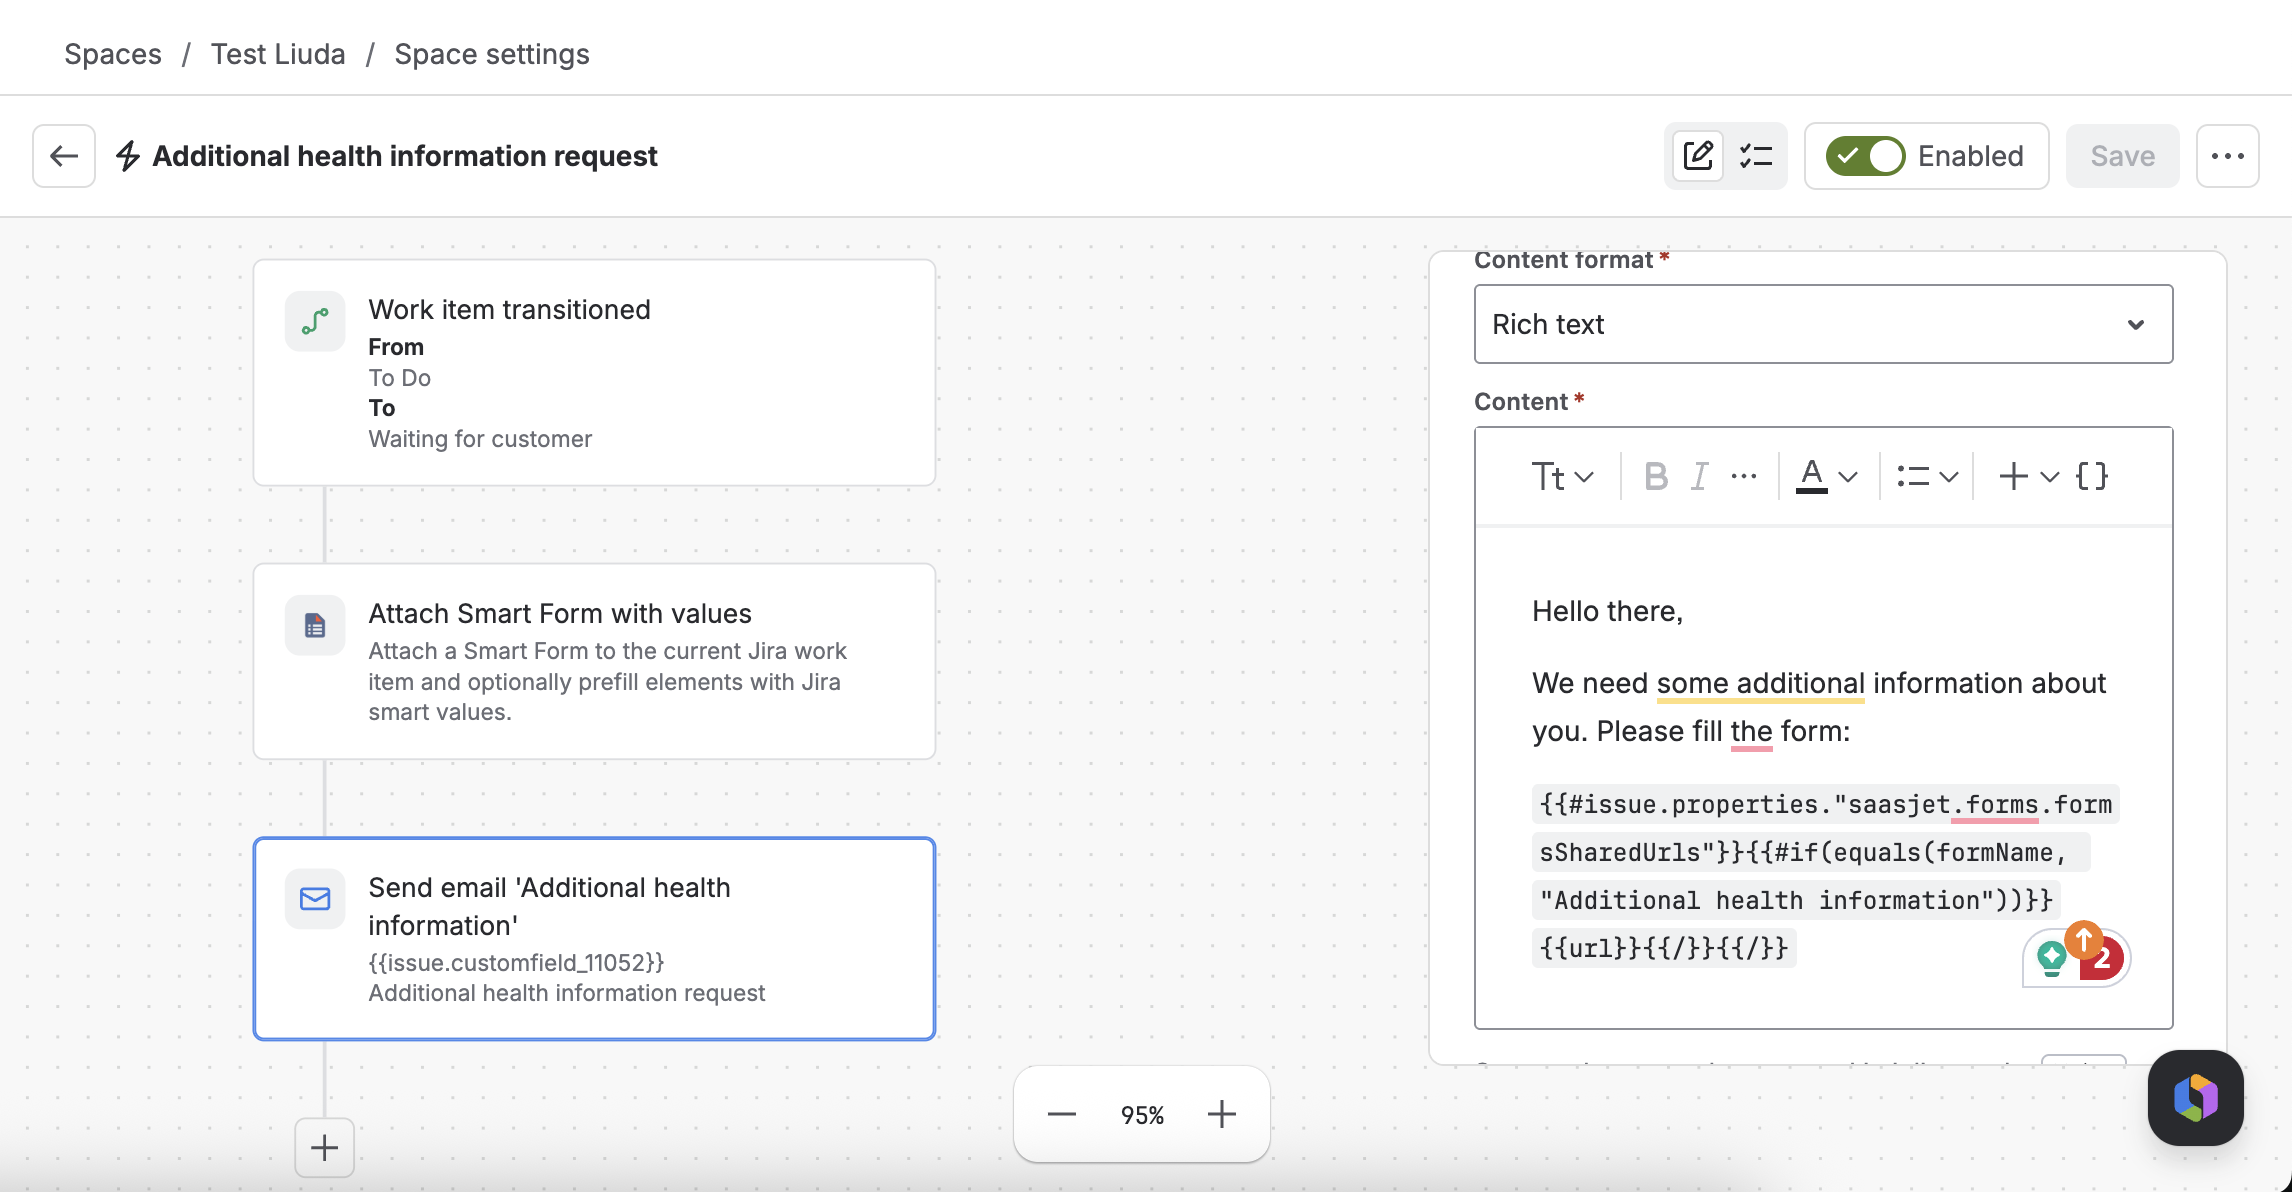
Task: Go to Spaces breadcrumb
Action: [113, 54]
